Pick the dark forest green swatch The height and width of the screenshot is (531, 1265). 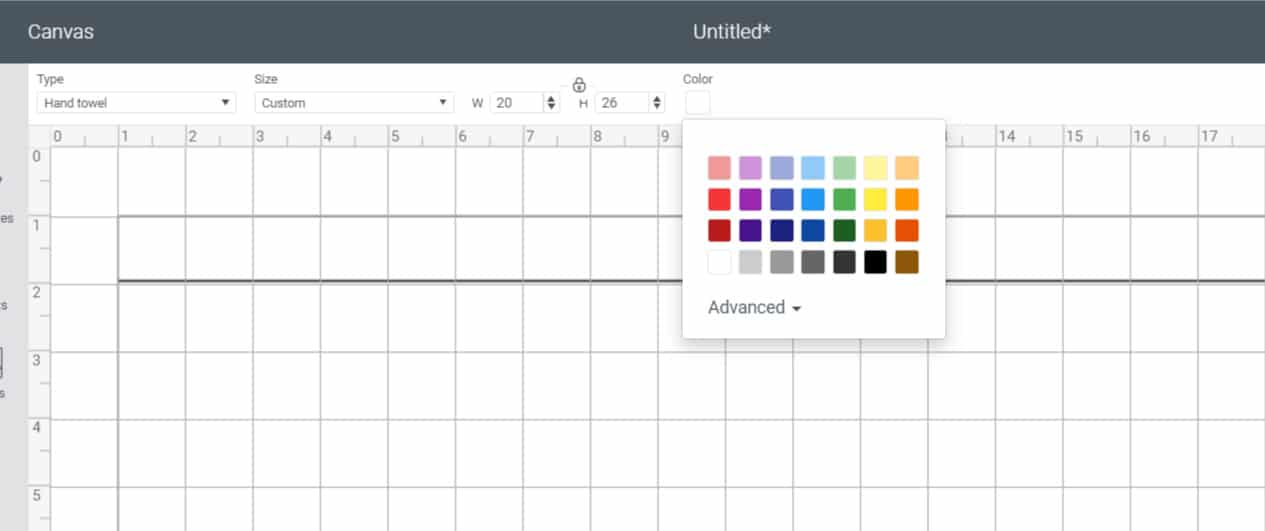pos(845,231)
